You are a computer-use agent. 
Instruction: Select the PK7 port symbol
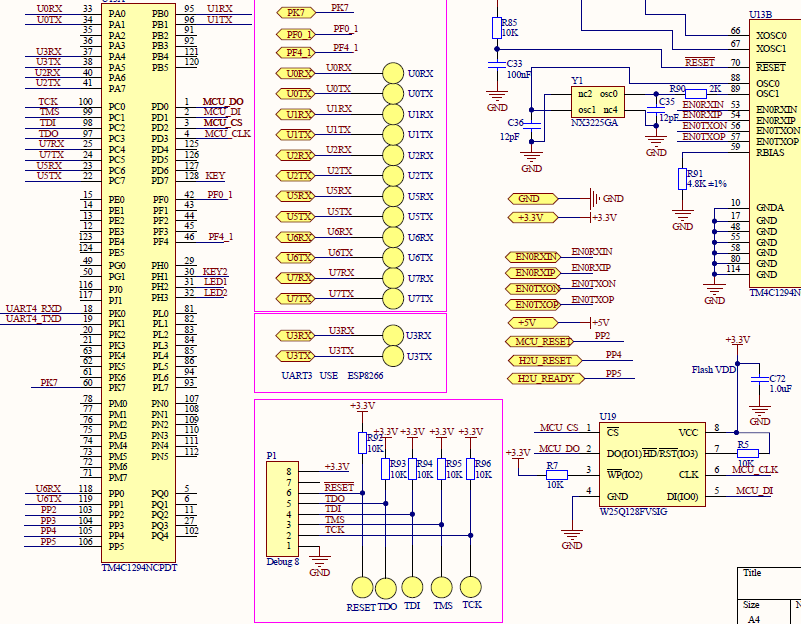pos(296,13)
